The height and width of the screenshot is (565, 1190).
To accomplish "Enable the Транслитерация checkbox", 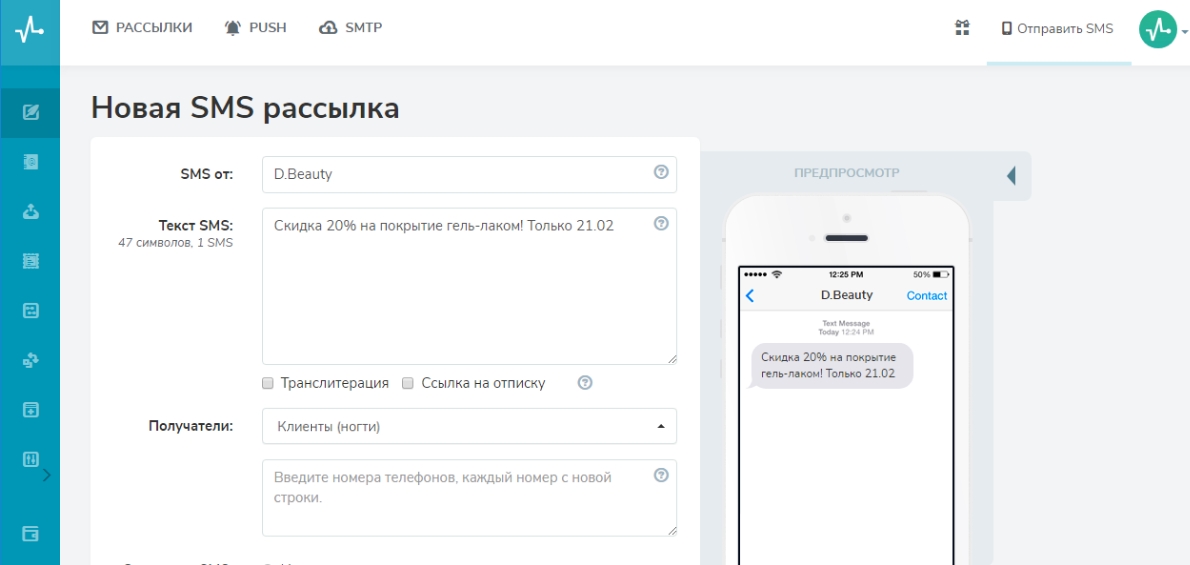I will pos(268,383).
